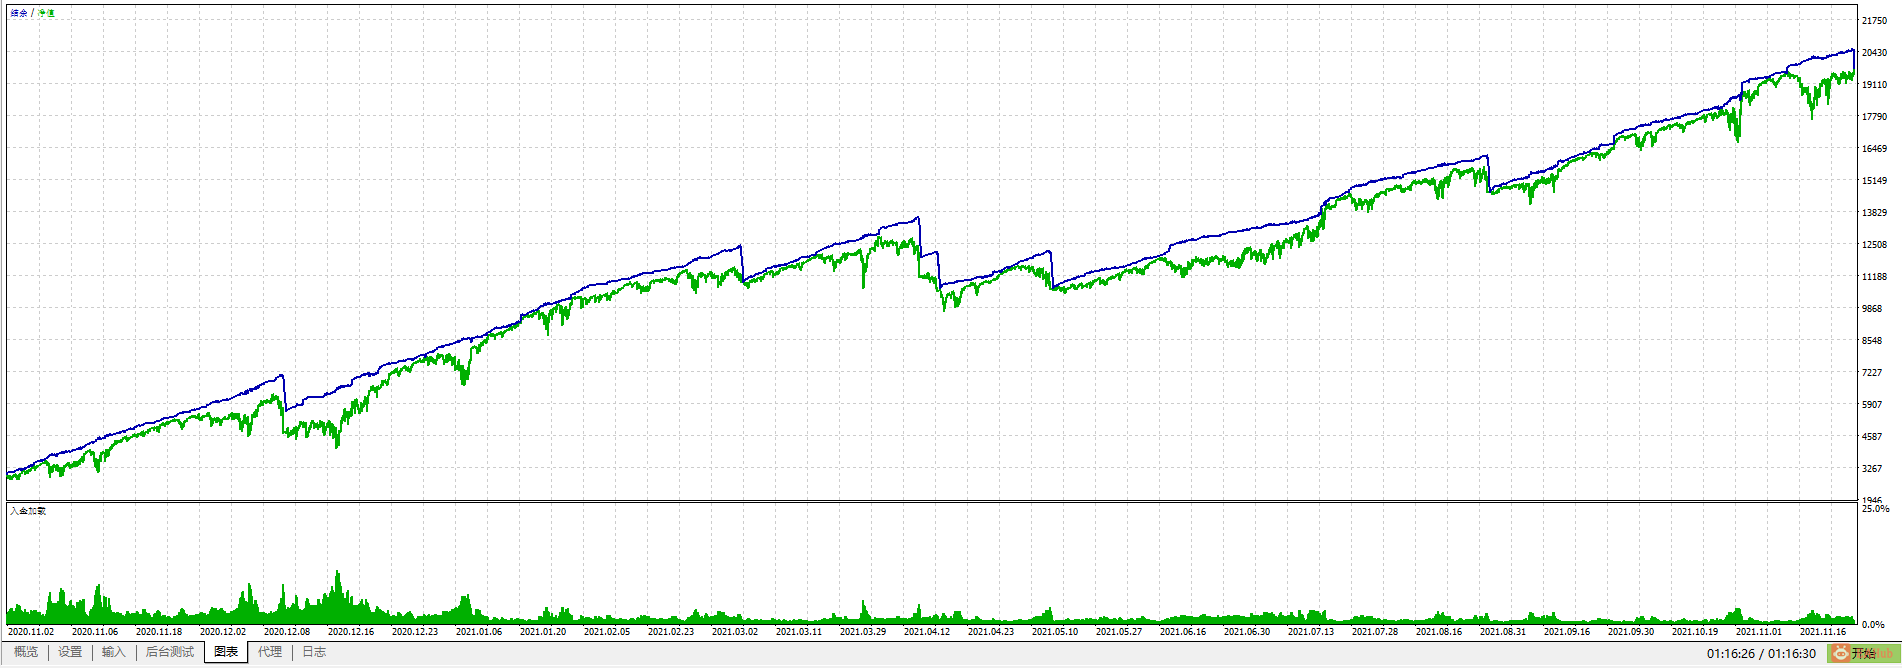
Task: Click the 2020.11.06 date label
Action: point(95,631)
